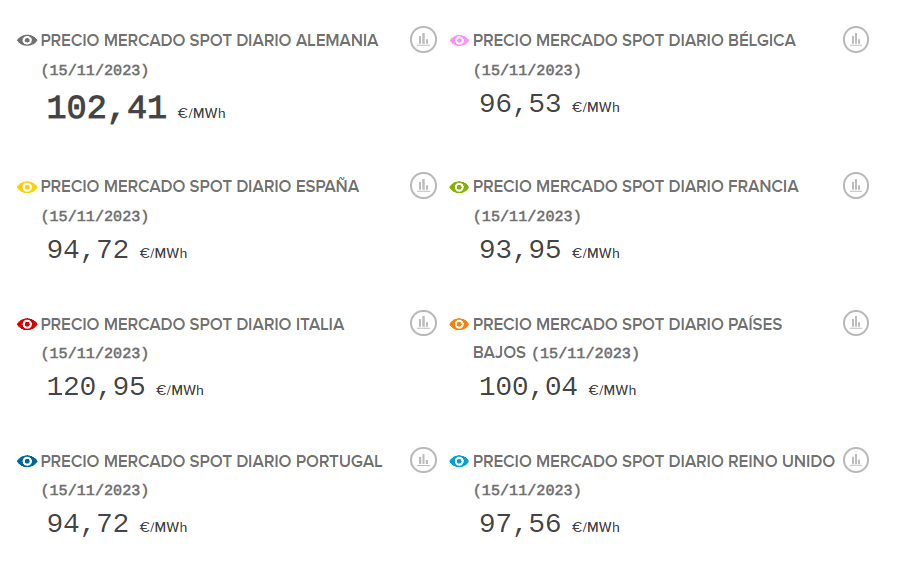Click the 94,72 €/MWh España value
Screen dimensions: 900x570
pyautogui.click(x=88, y=250)
